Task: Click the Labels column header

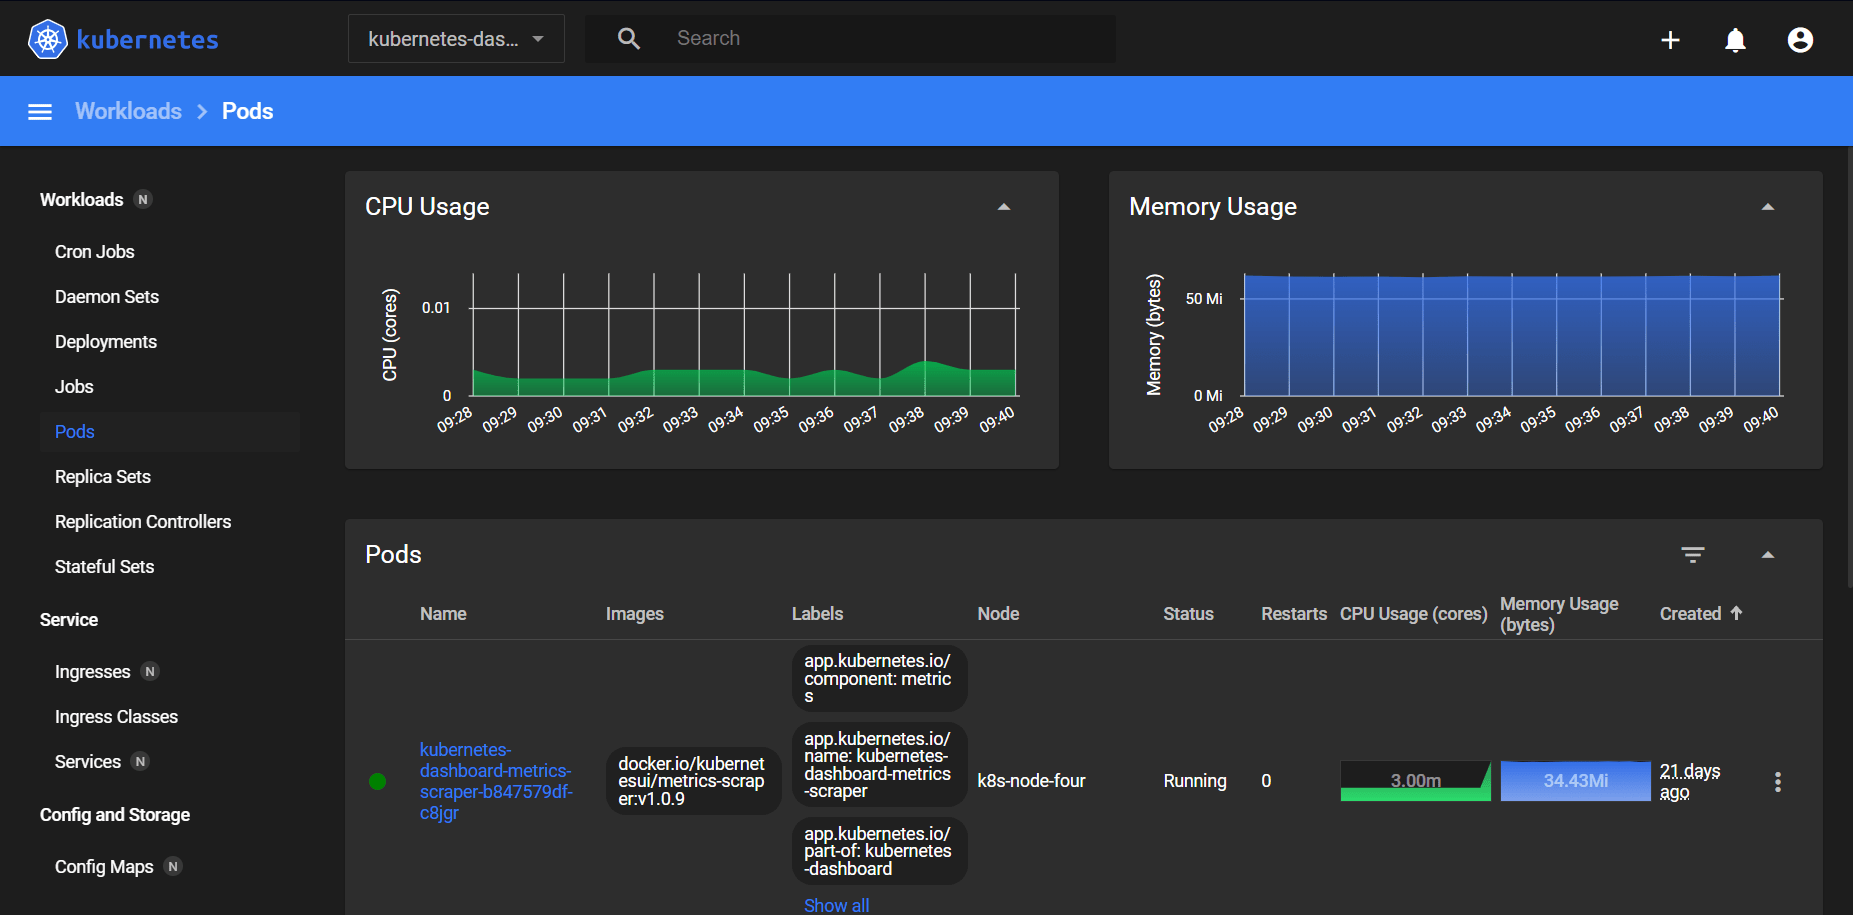Action: pyautogui.click(x=818, y=614)
